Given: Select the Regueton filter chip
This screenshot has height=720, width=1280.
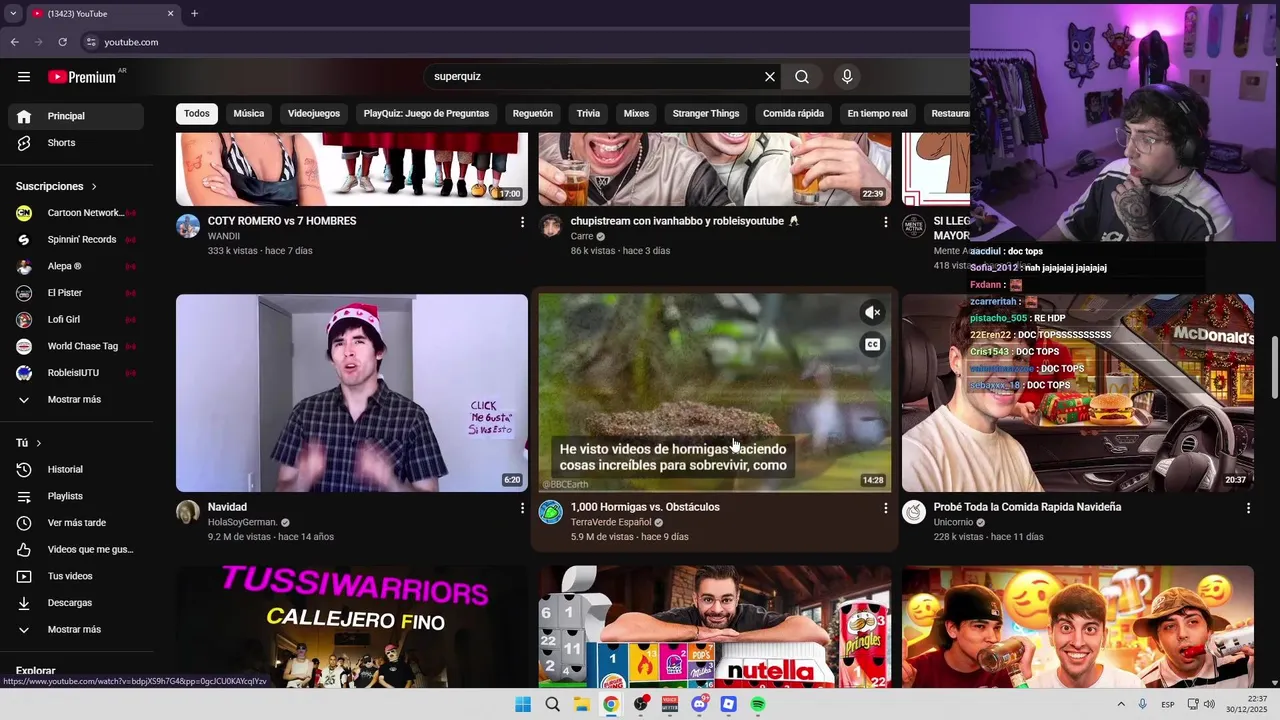Looking at the screenshot, I should point(533,114).
